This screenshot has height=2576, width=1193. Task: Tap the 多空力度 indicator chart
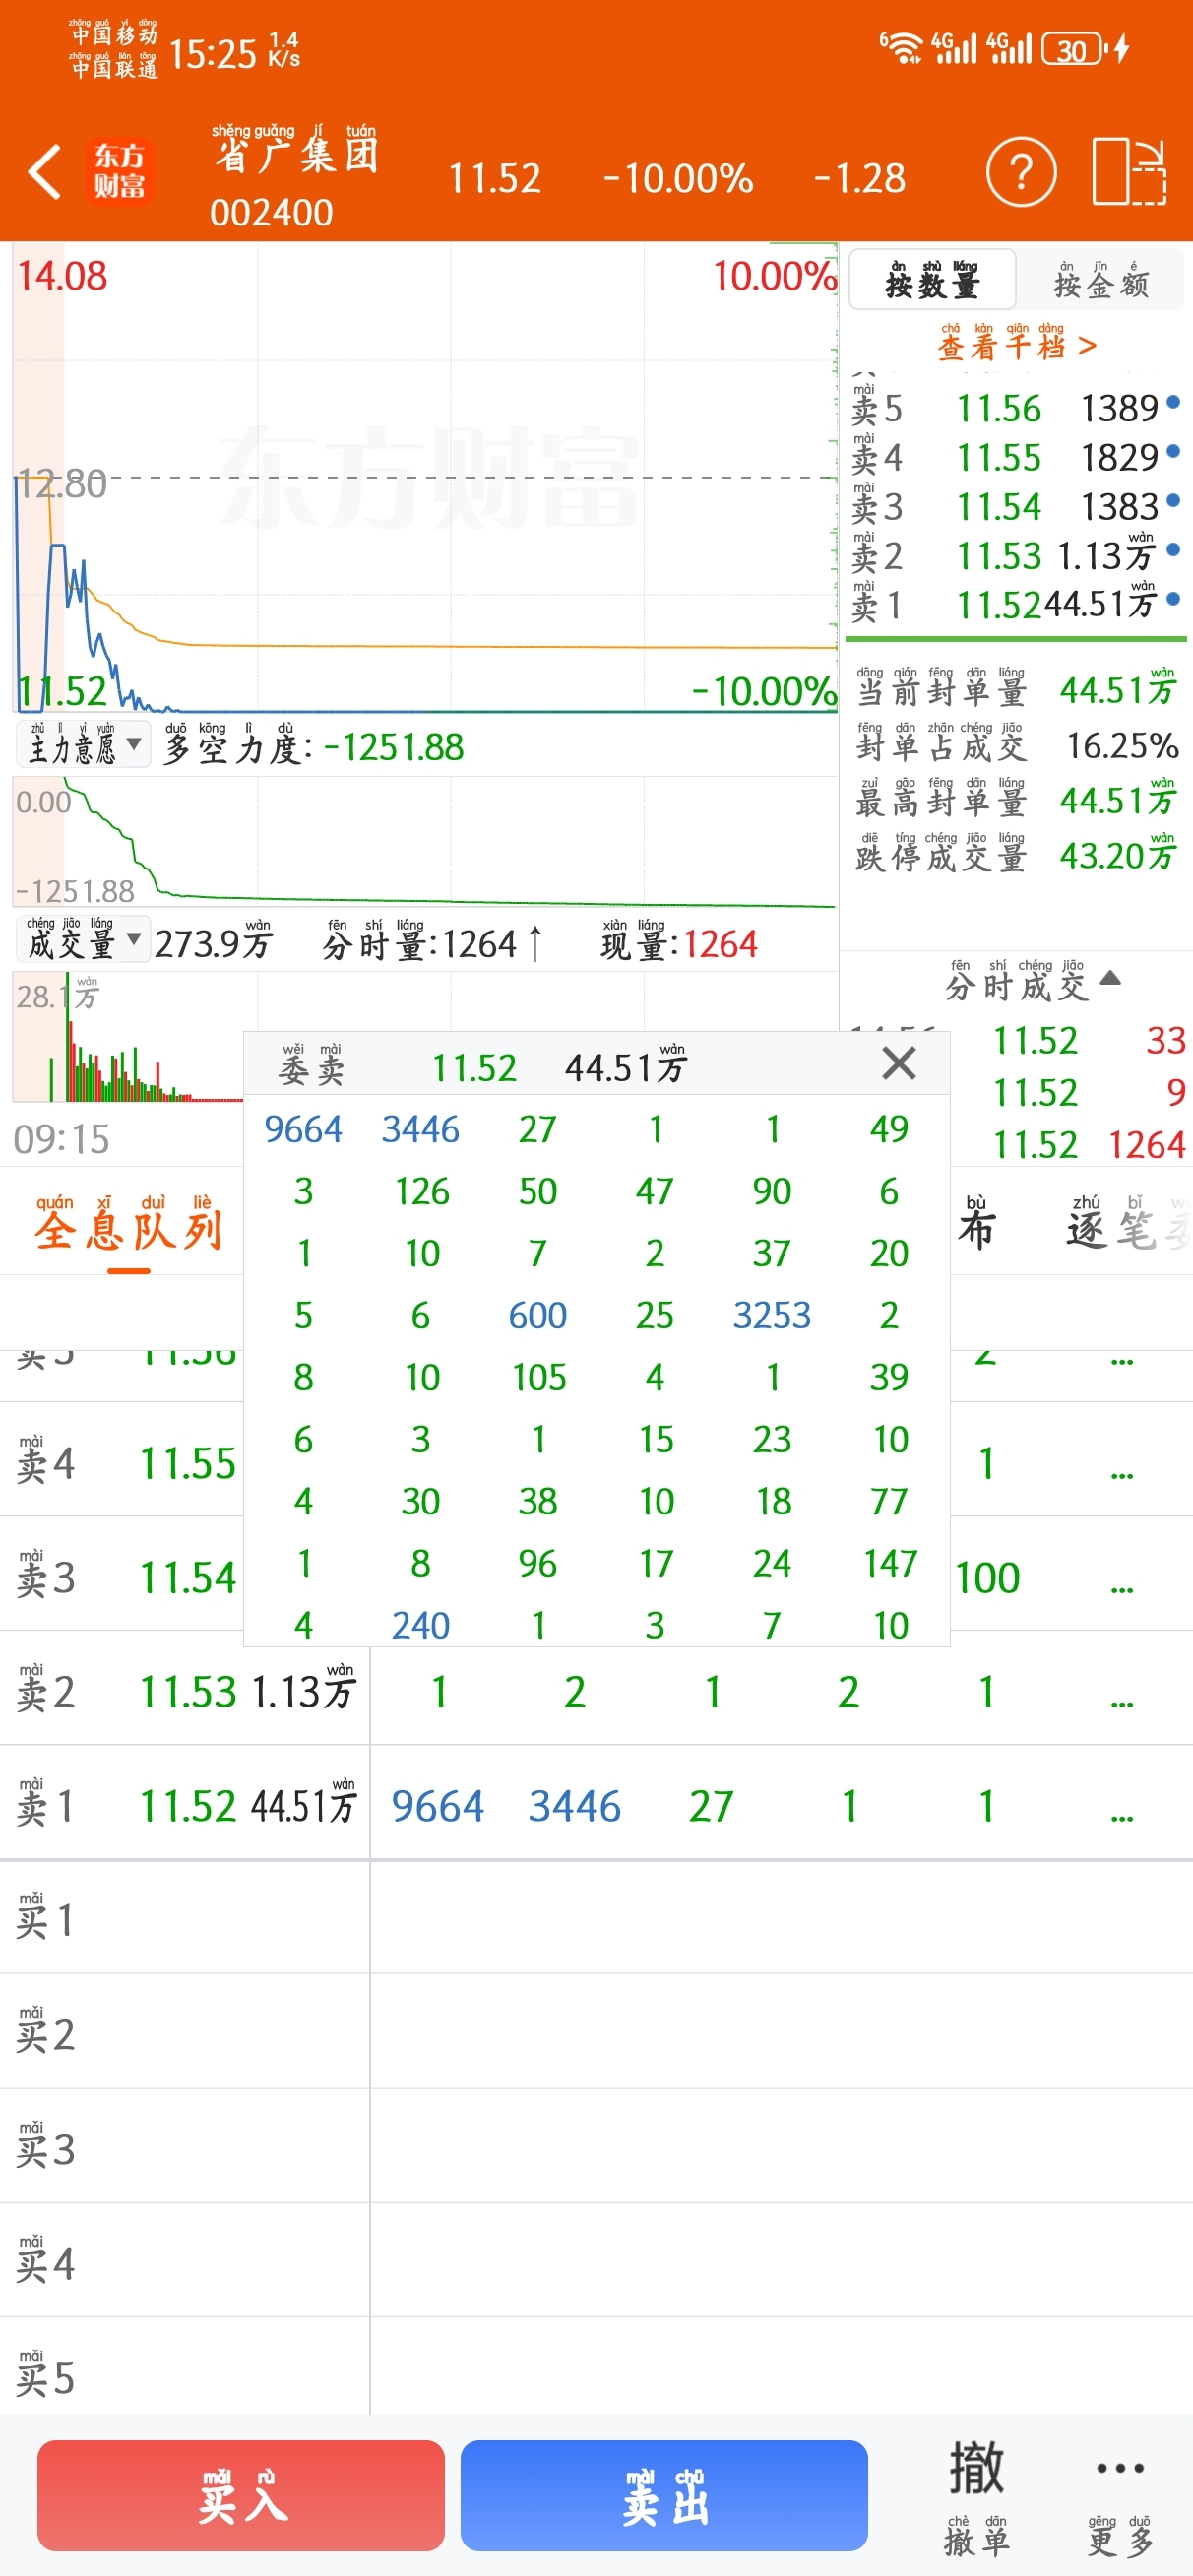tap(425, 843)
